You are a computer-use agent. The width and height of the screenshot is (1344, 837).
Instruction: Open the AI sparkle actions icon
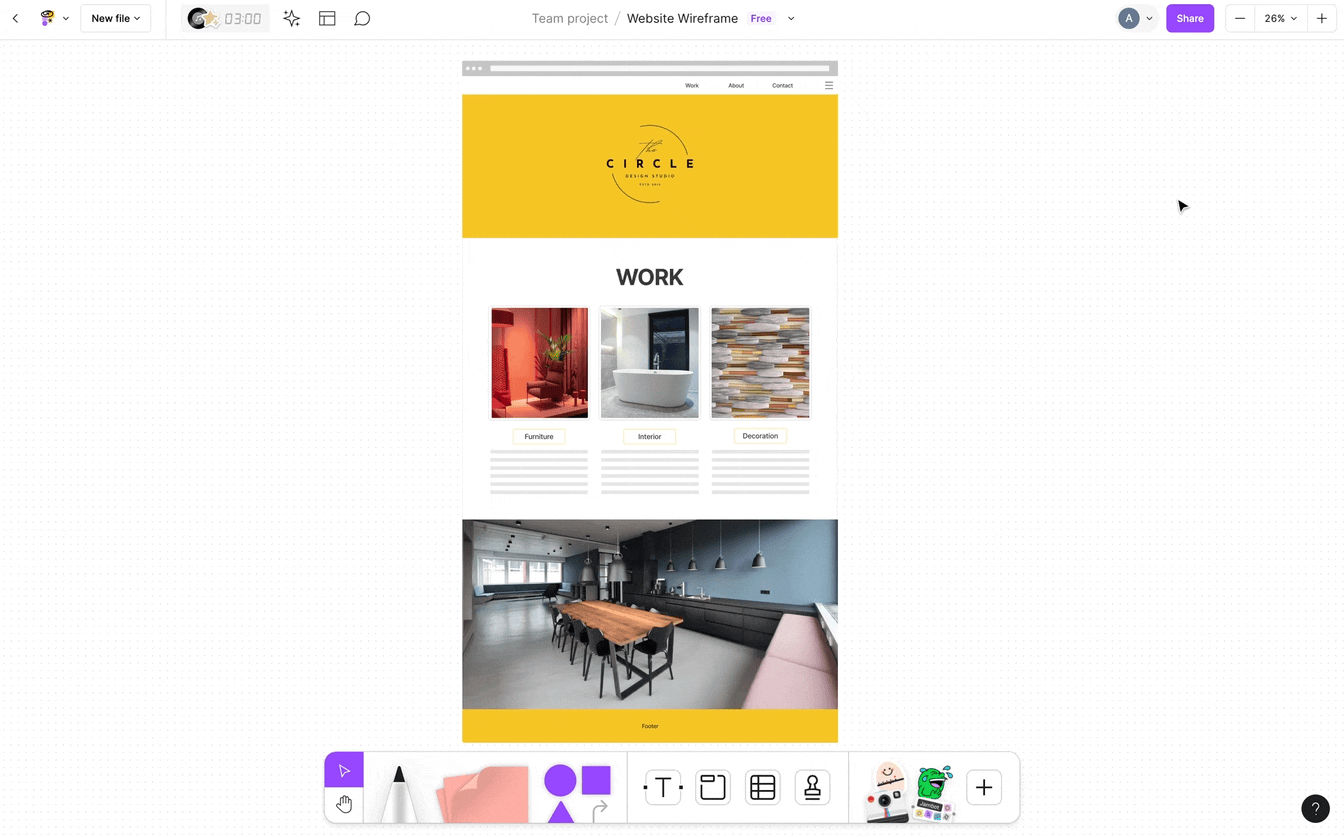click(x=291, y=19)
